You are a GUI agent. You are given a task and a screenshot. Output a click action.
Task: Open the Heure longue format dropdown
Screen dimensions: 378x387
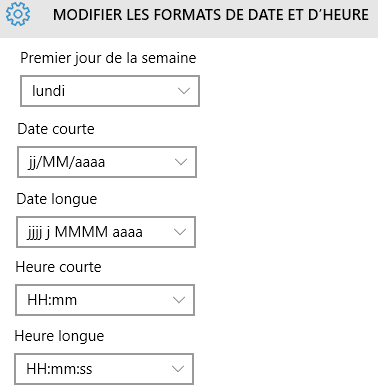pyautogui.click(x=104, y=369)
